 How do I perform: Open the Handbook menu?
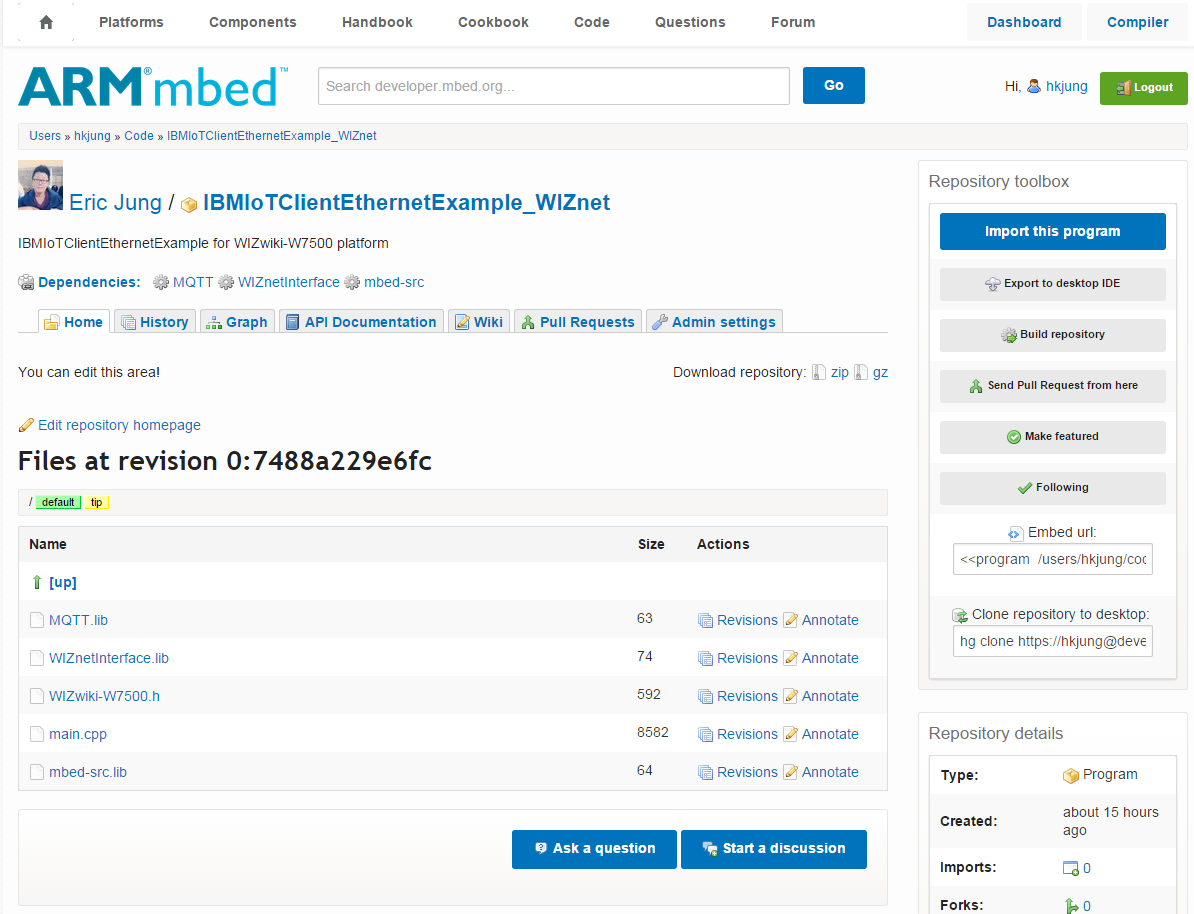click(x=377, y=22)
